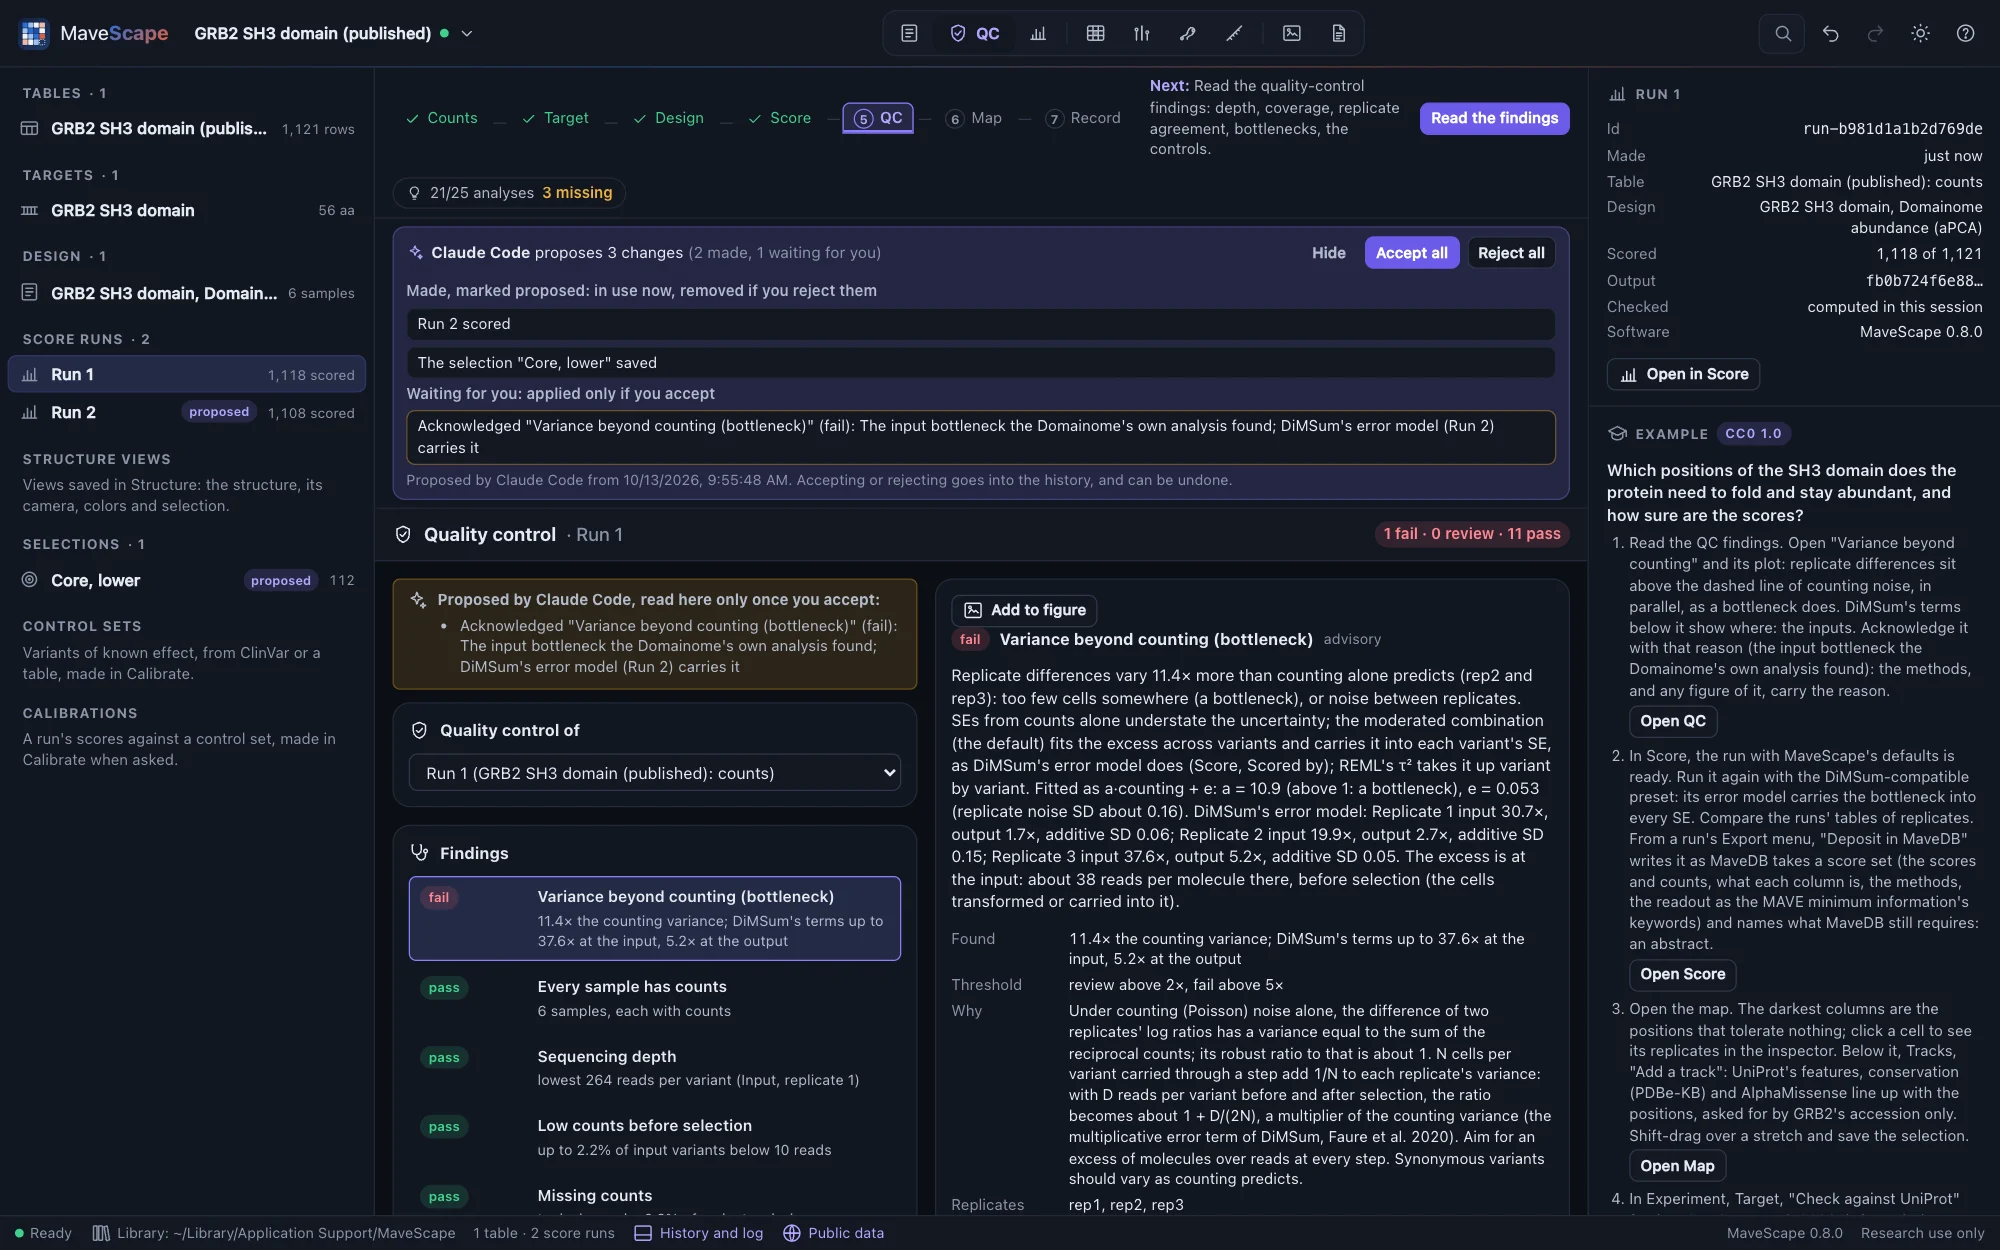Open the figure image icon in toolbar
2000x1250 pixels.
(x=1292, y=33)
